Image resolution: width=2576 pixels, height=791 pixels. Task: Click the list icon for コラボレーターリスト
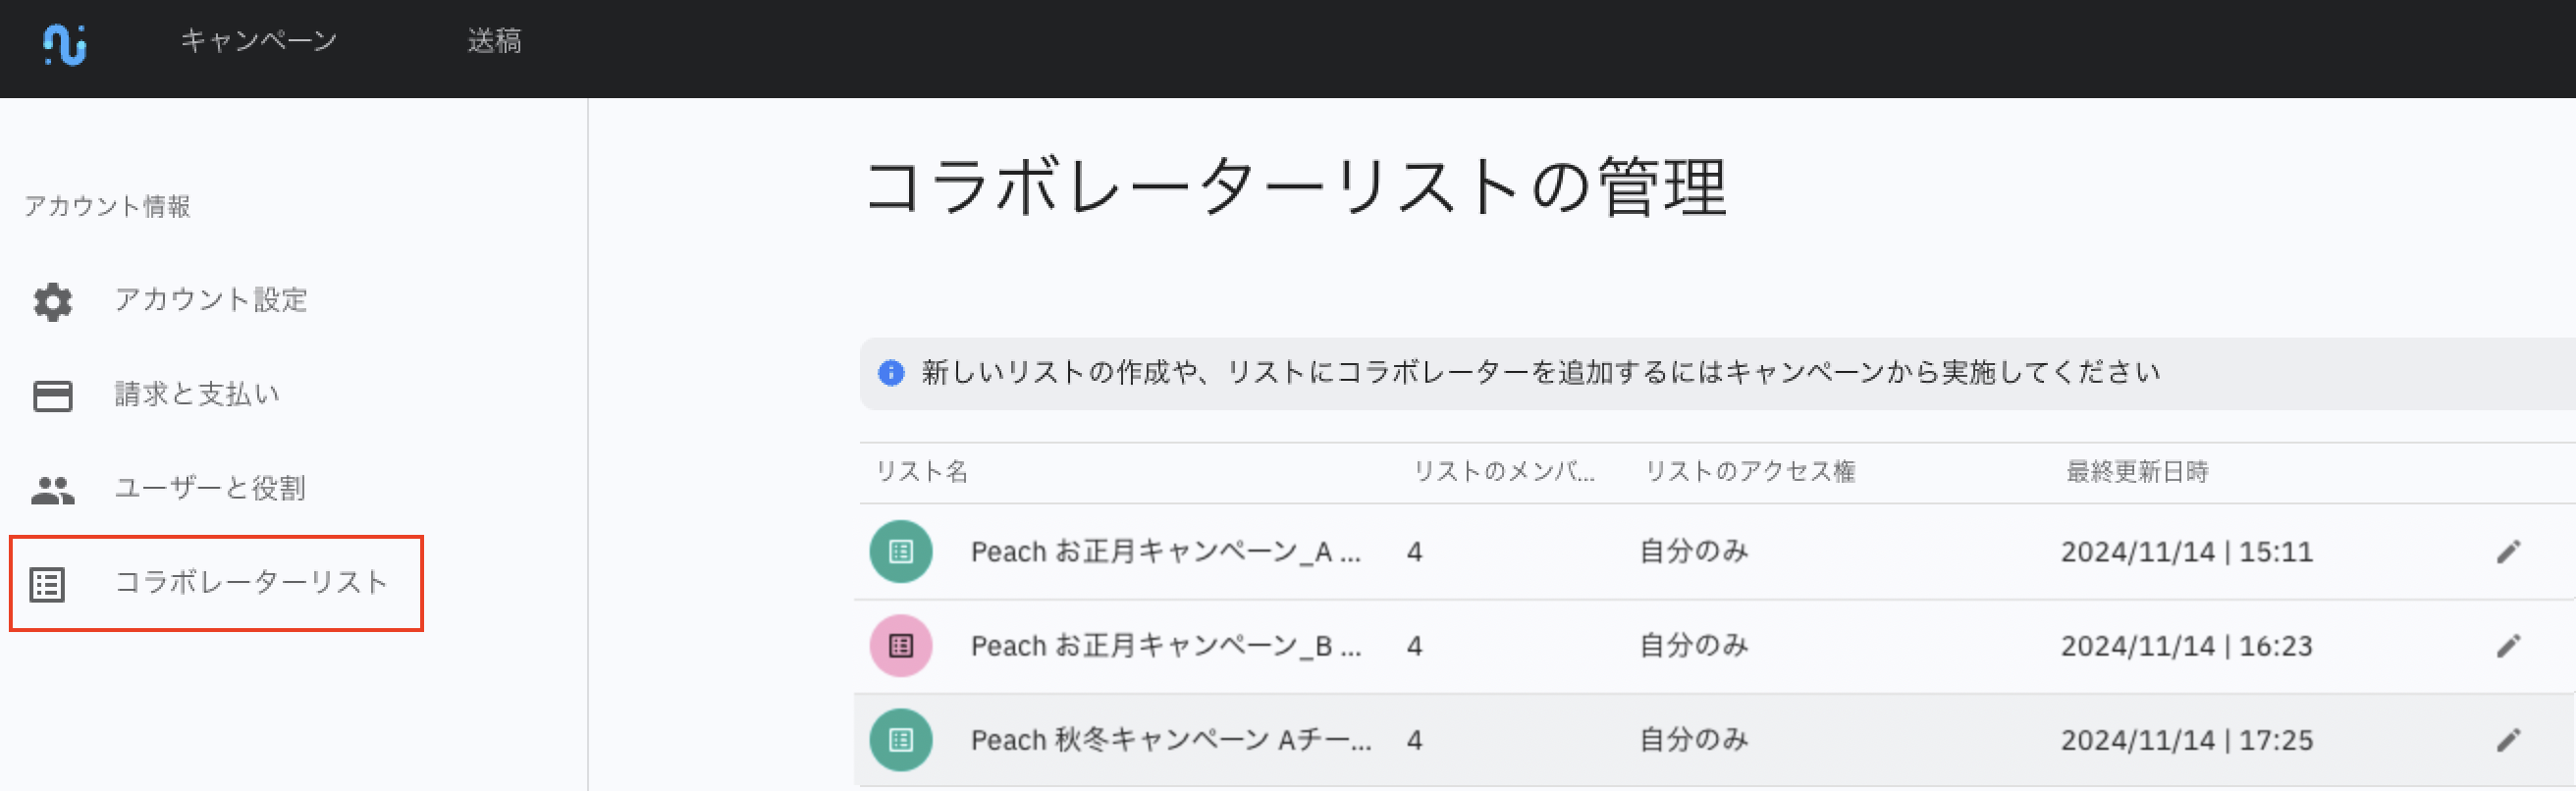click(48, 584)
